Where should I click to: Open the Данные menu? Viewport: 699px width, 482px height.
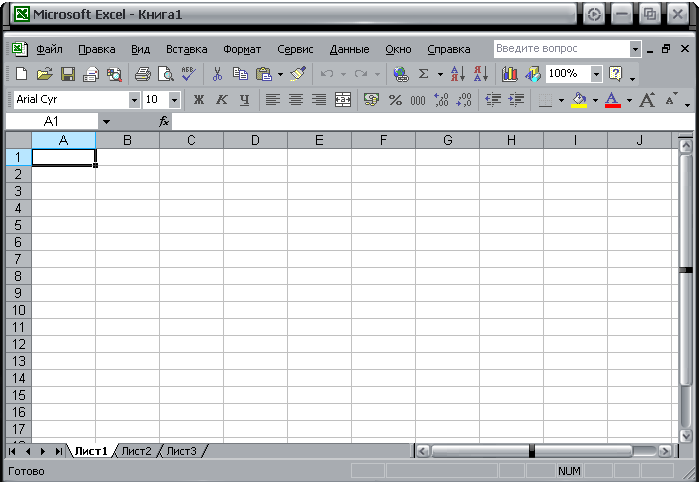click(350, 49)
